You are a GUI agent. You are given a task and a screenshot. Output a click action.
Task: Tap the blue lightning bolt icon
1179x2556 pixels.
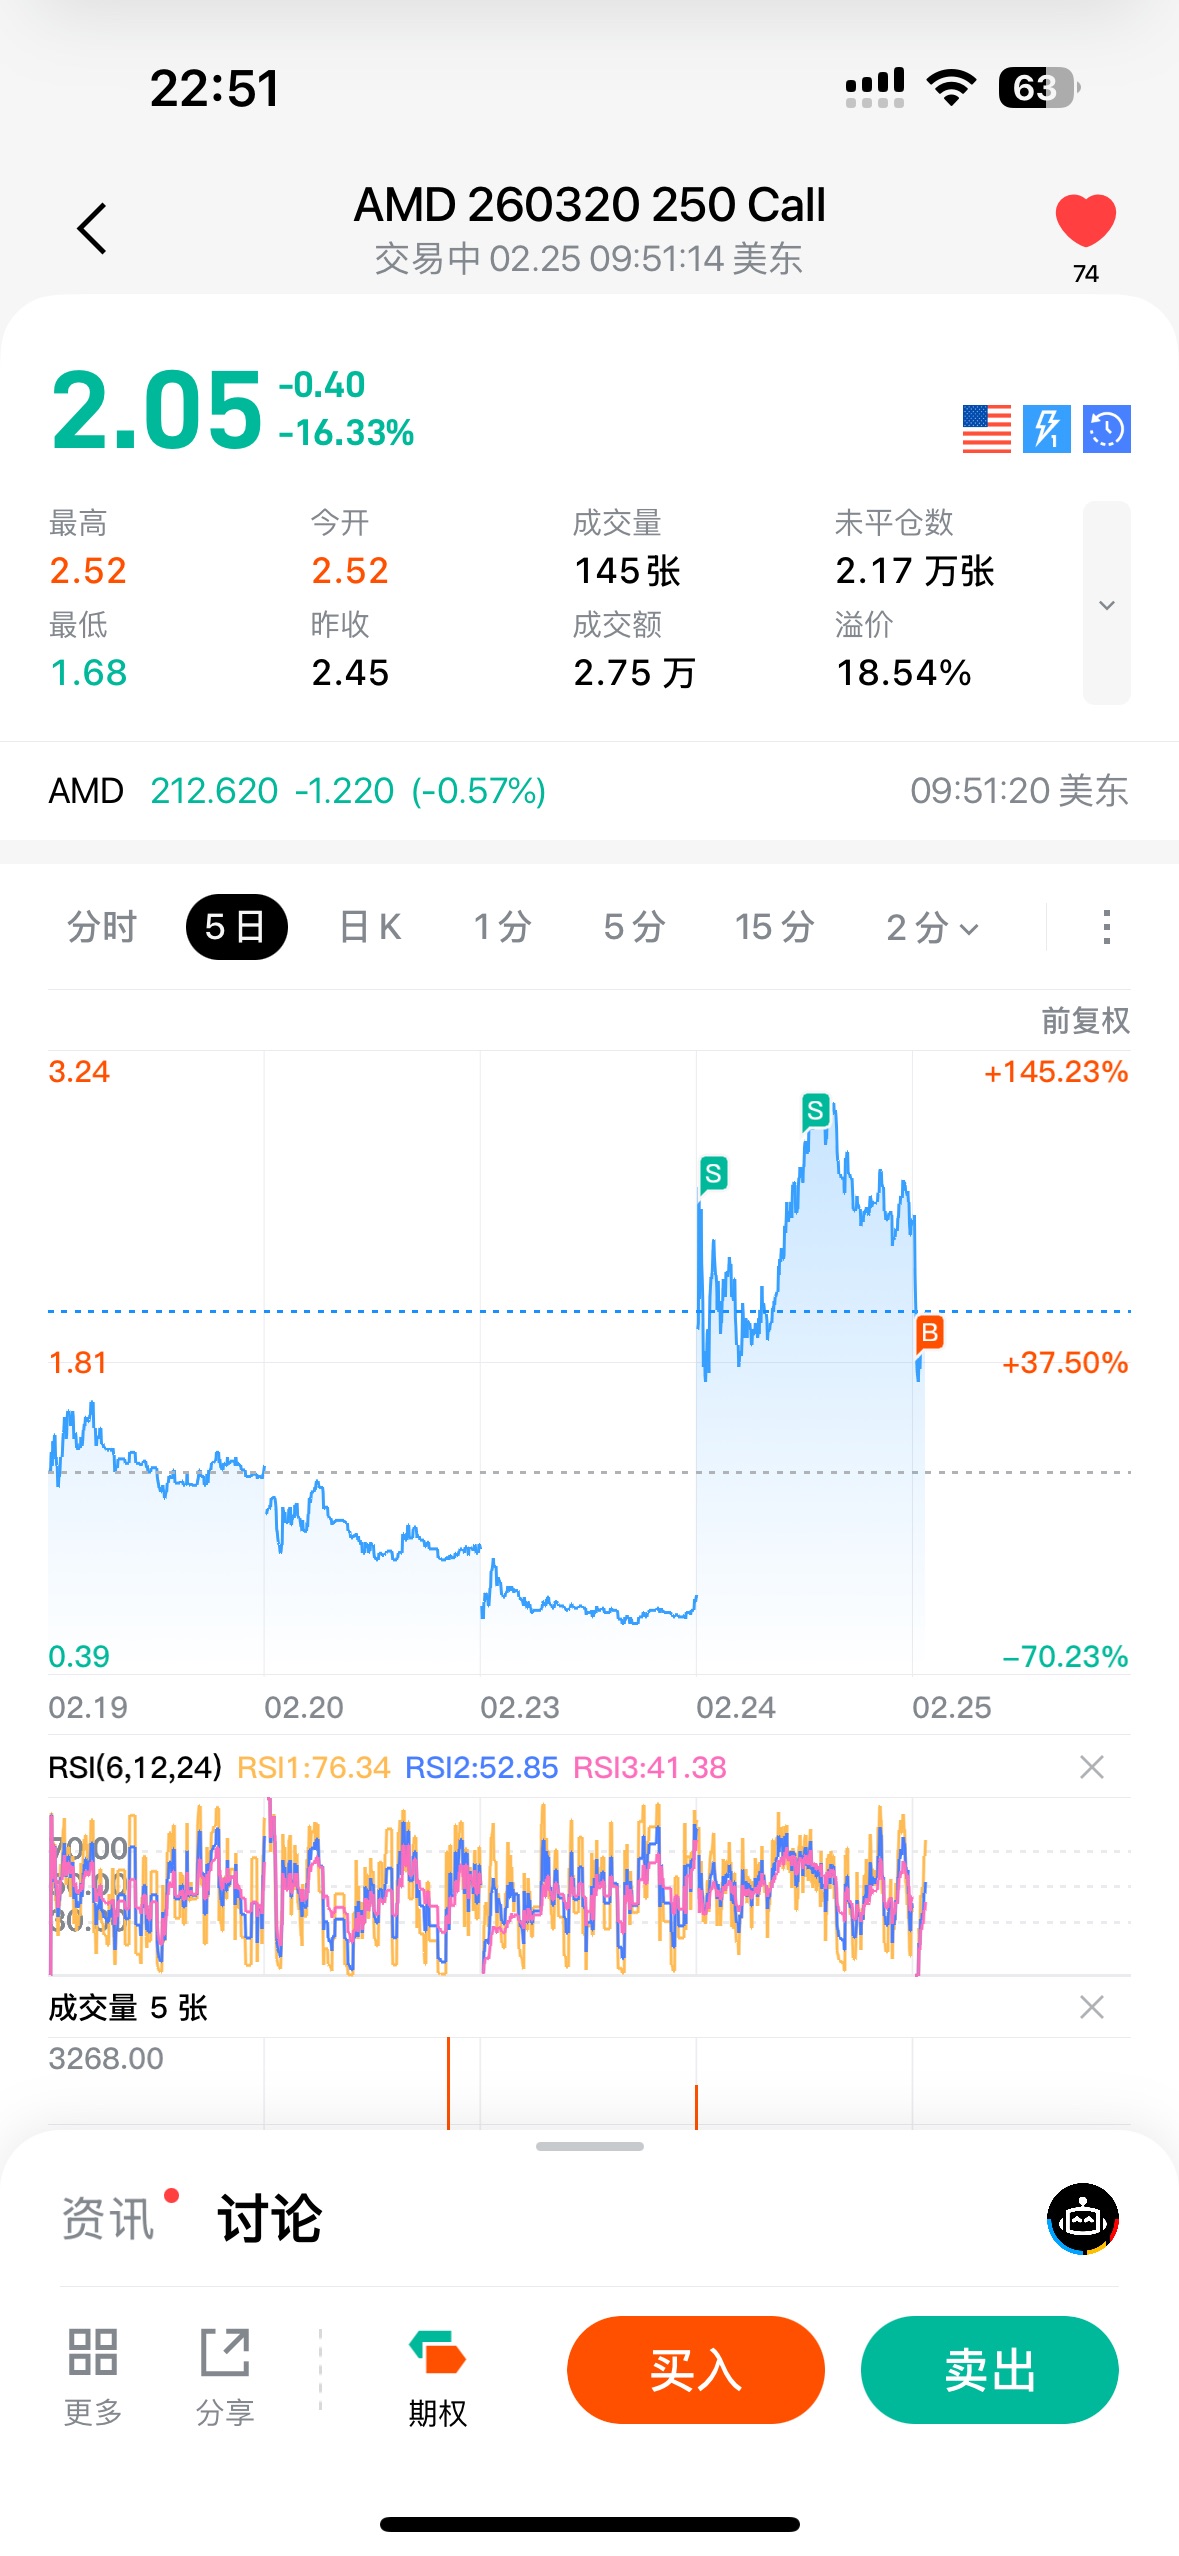coord(1046,429)
